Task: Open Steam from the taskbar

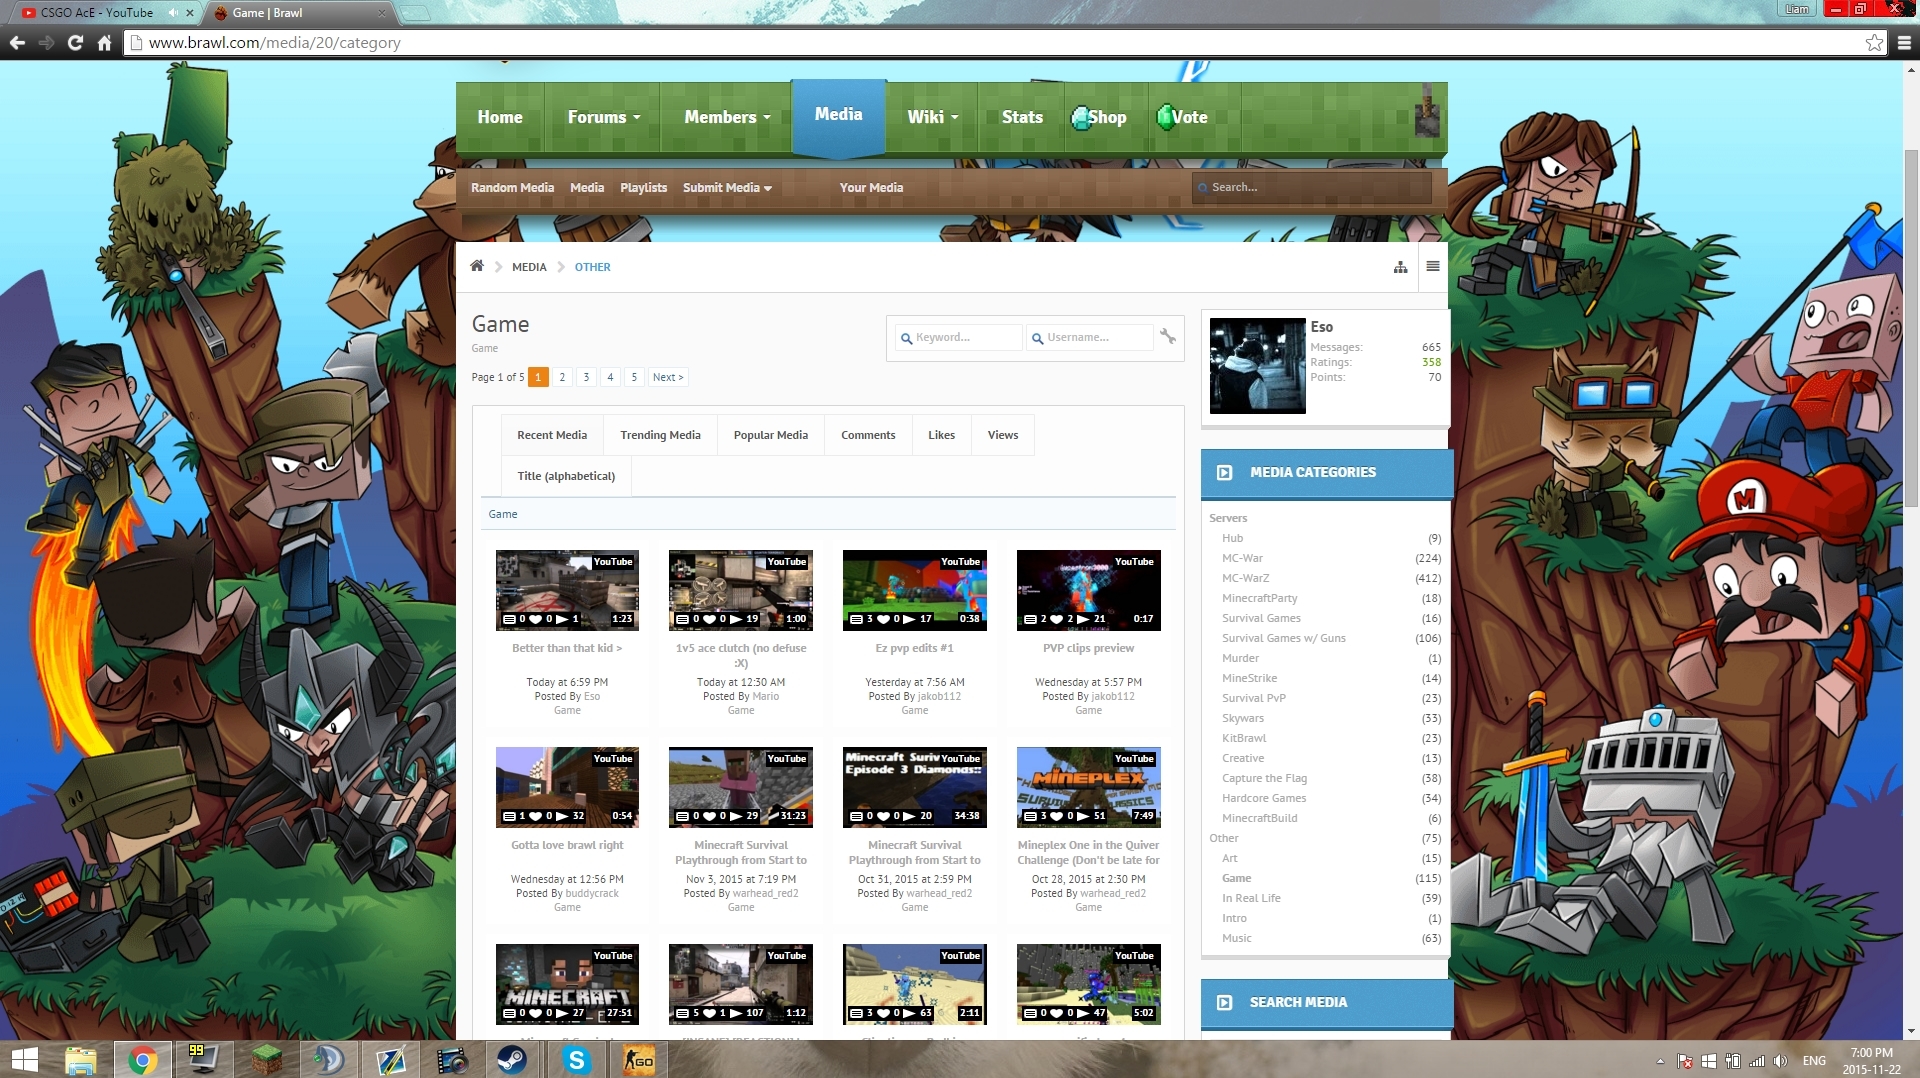Action: pyautogui.click(x=513, y=1060)
